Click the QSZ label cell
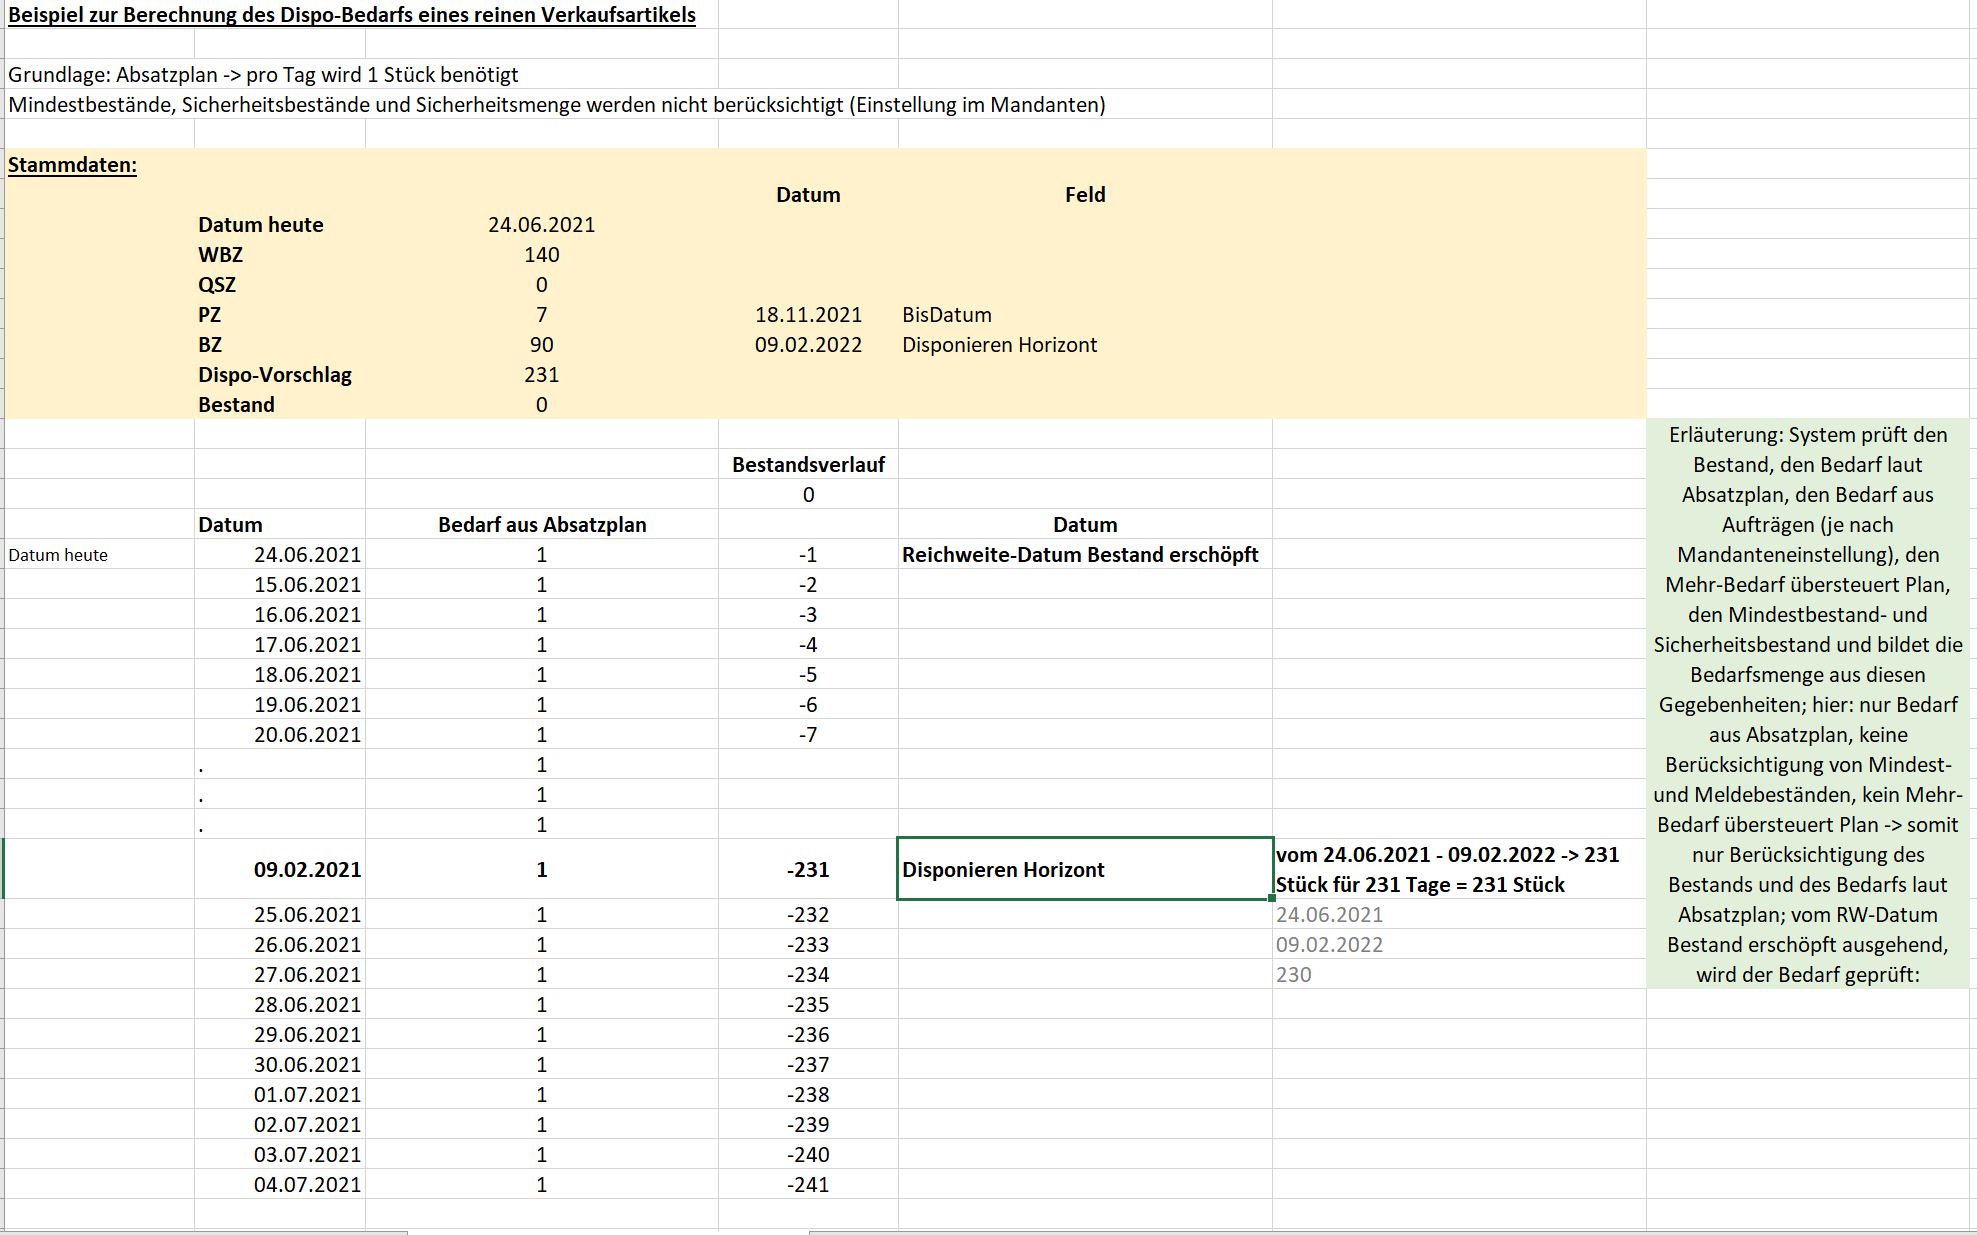The height and width of the screenshot is (1235, 1977). [x=280, y=285]
